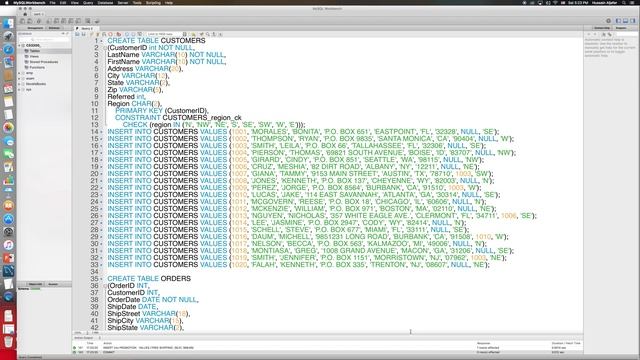This screenshot has height=360, width=640.
Task: Click the create new table toolbar icon
Action: (x=56, y=21)
